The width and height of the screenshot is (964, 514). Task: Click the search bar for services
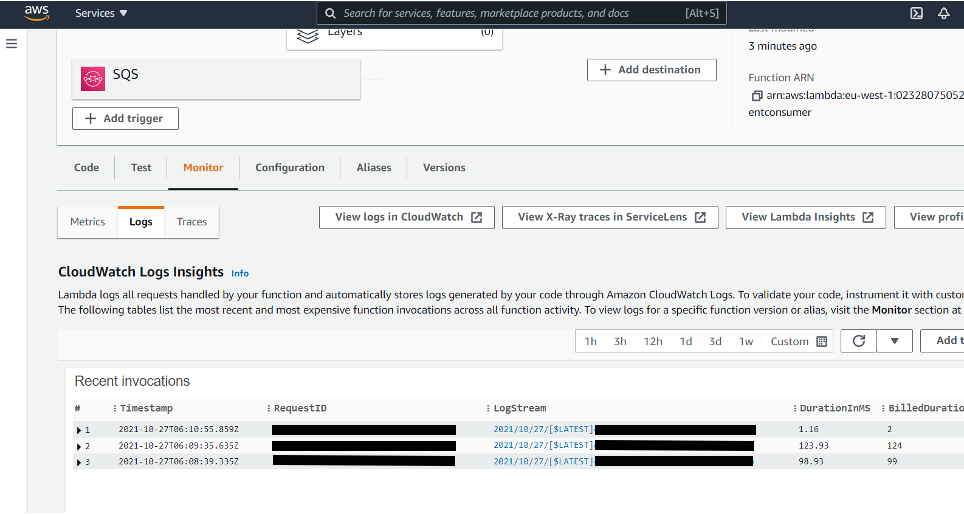click(521, 13)
